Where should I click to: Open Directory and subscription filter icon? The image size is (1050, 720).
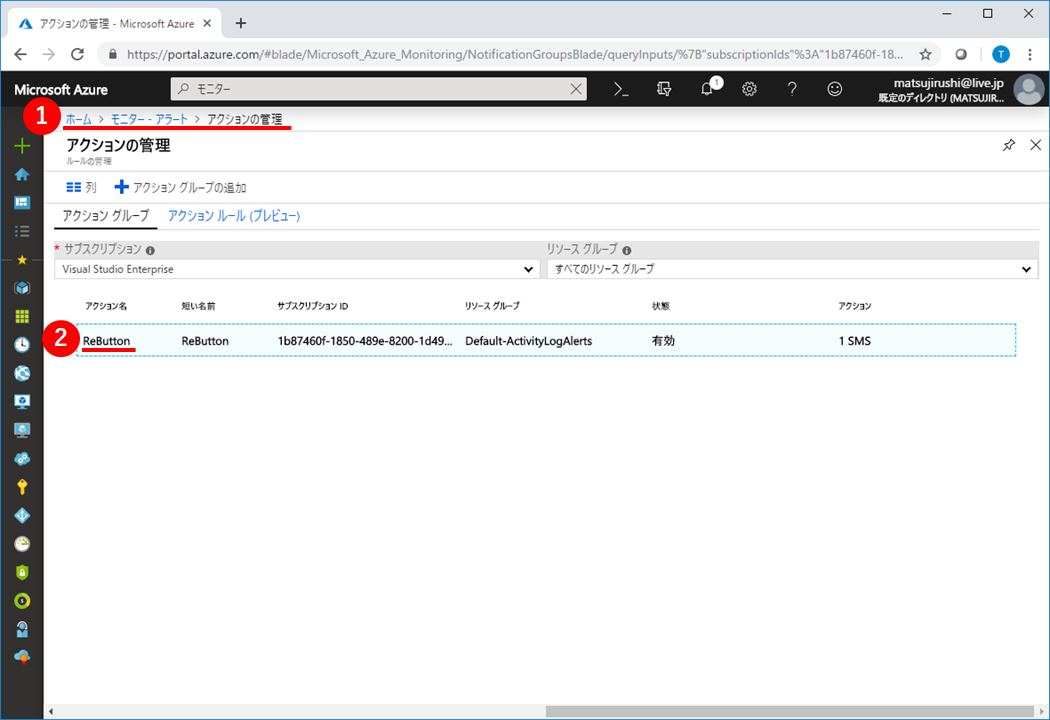[664, 89]
